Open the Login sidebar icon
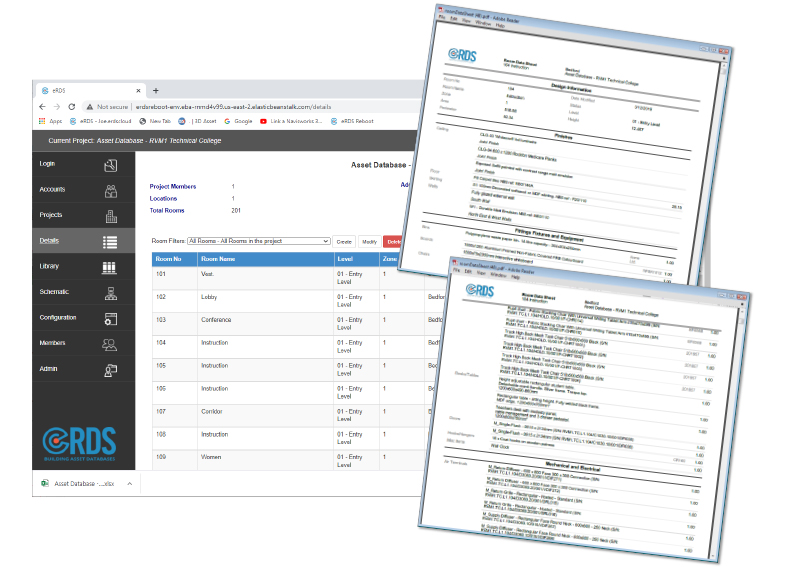The height and width of the screenshot is (567, 800). 111,165
